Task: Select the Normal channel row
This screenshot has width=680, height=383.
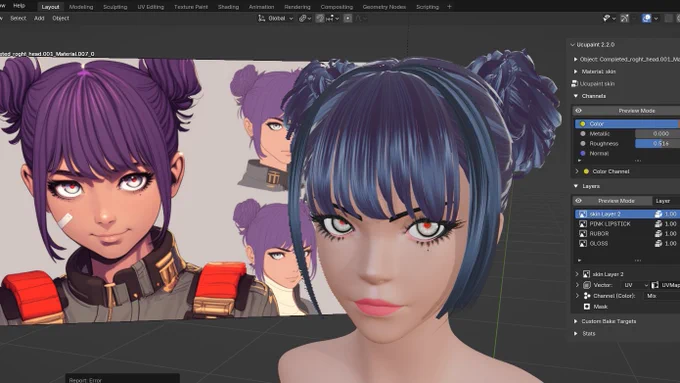Action: pyautogui.click(x=627, y=153)
